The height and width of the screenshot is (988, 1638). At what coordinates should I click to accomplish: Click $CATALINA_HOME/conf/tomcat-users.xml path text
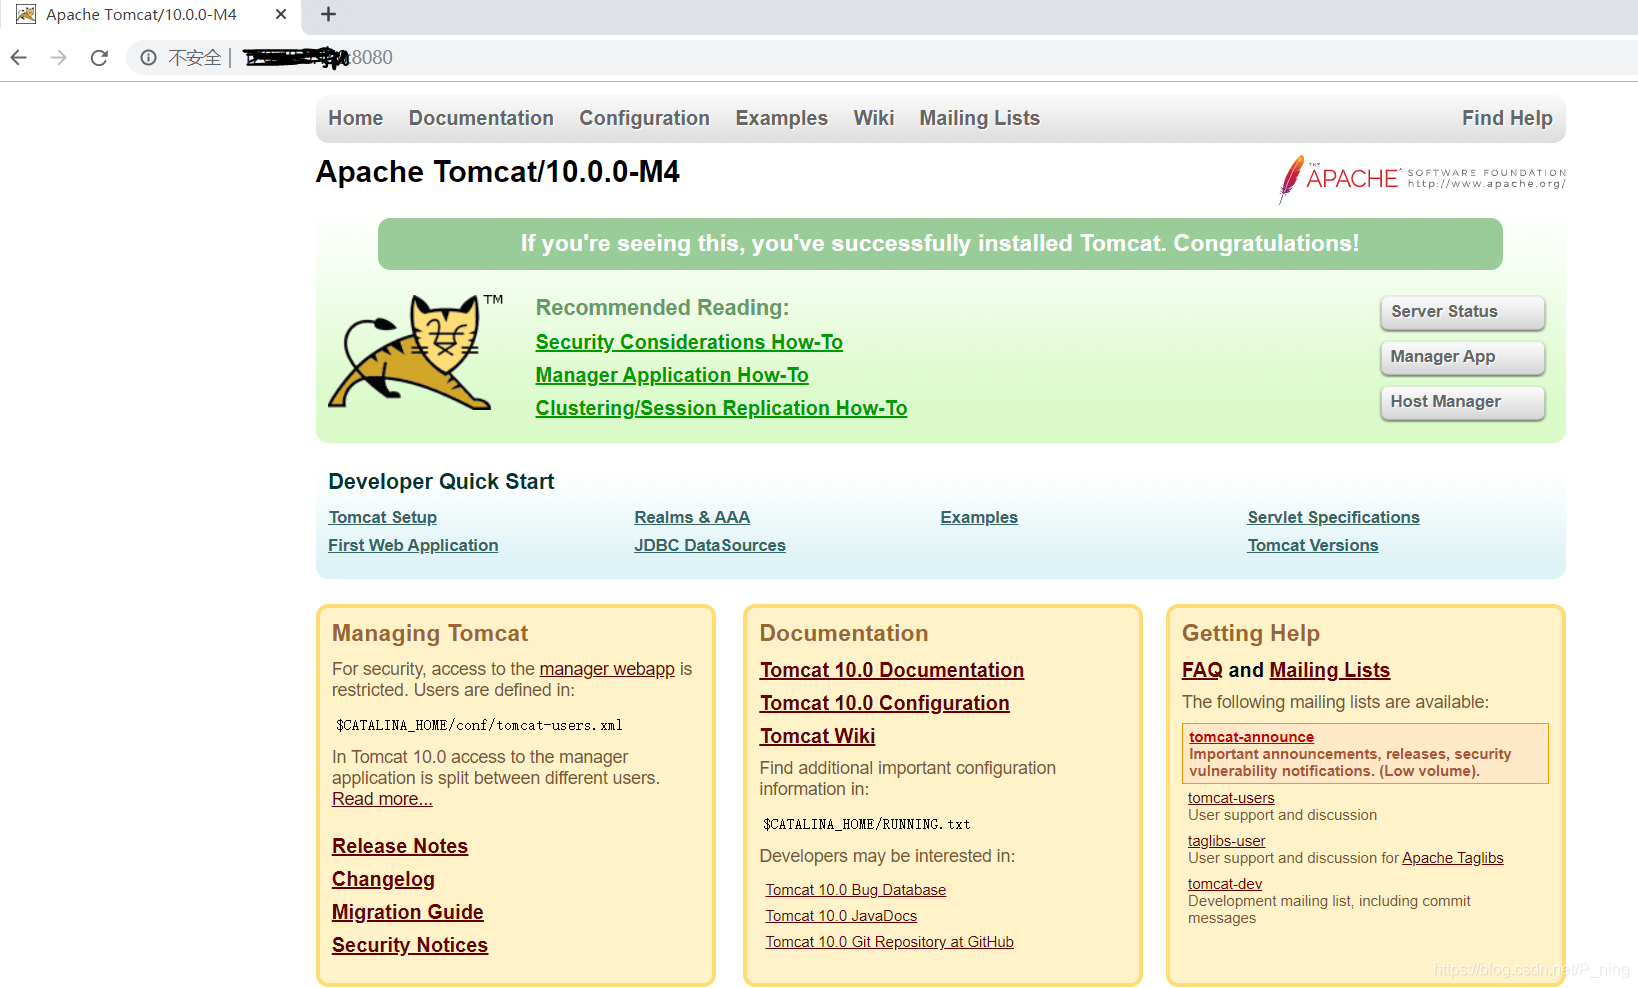click(x=479, y=725)
